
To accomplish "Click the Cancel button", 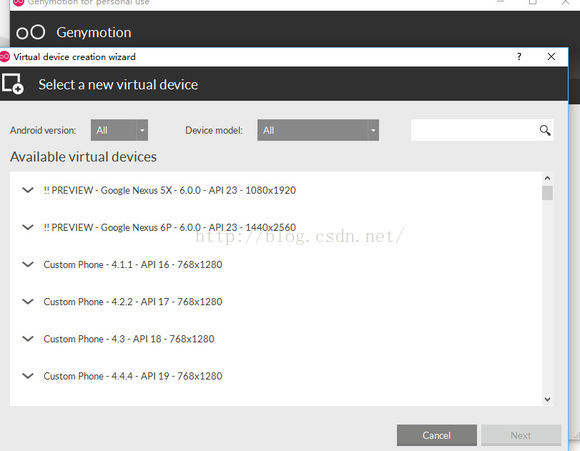I will point(436,435).
